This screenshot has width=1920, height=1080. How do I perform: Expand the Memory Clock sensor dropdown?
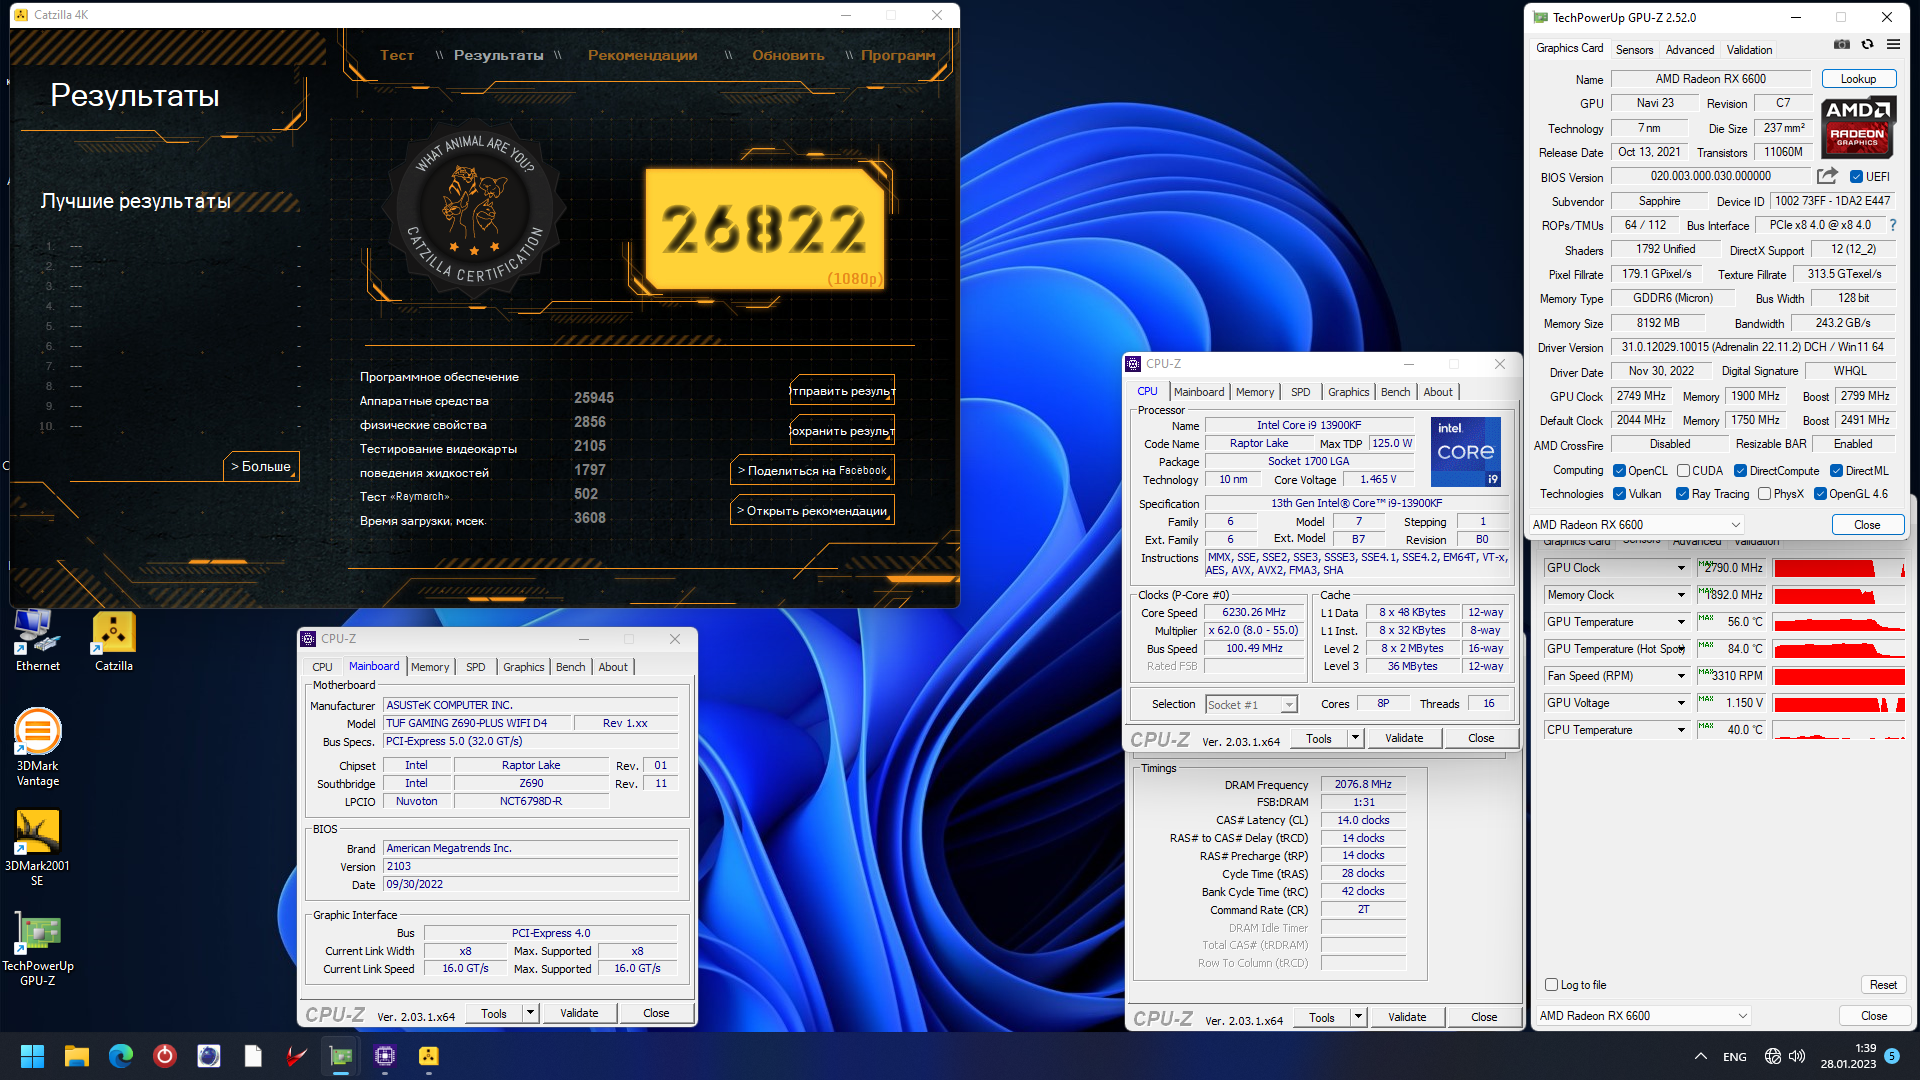(1681, 595)
